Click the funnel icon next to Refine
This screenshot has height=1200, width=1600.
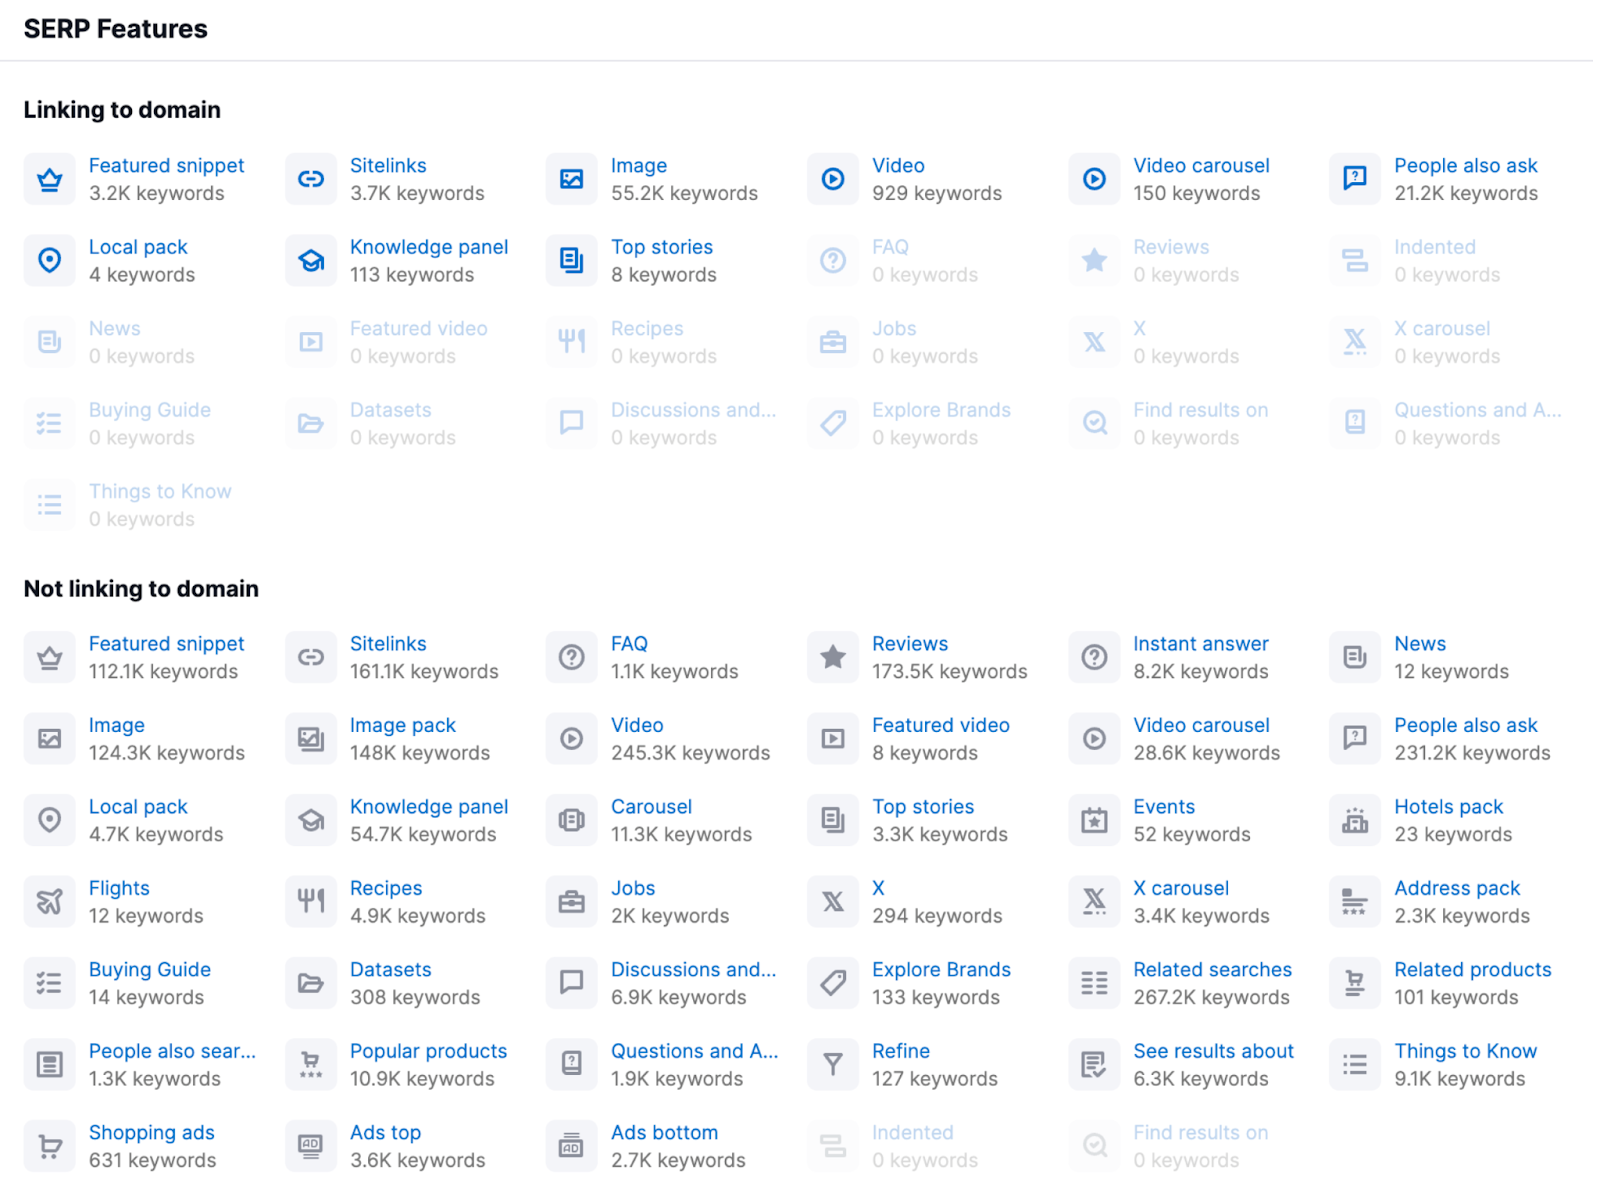pyautogui.click(x=833, y=1065)
